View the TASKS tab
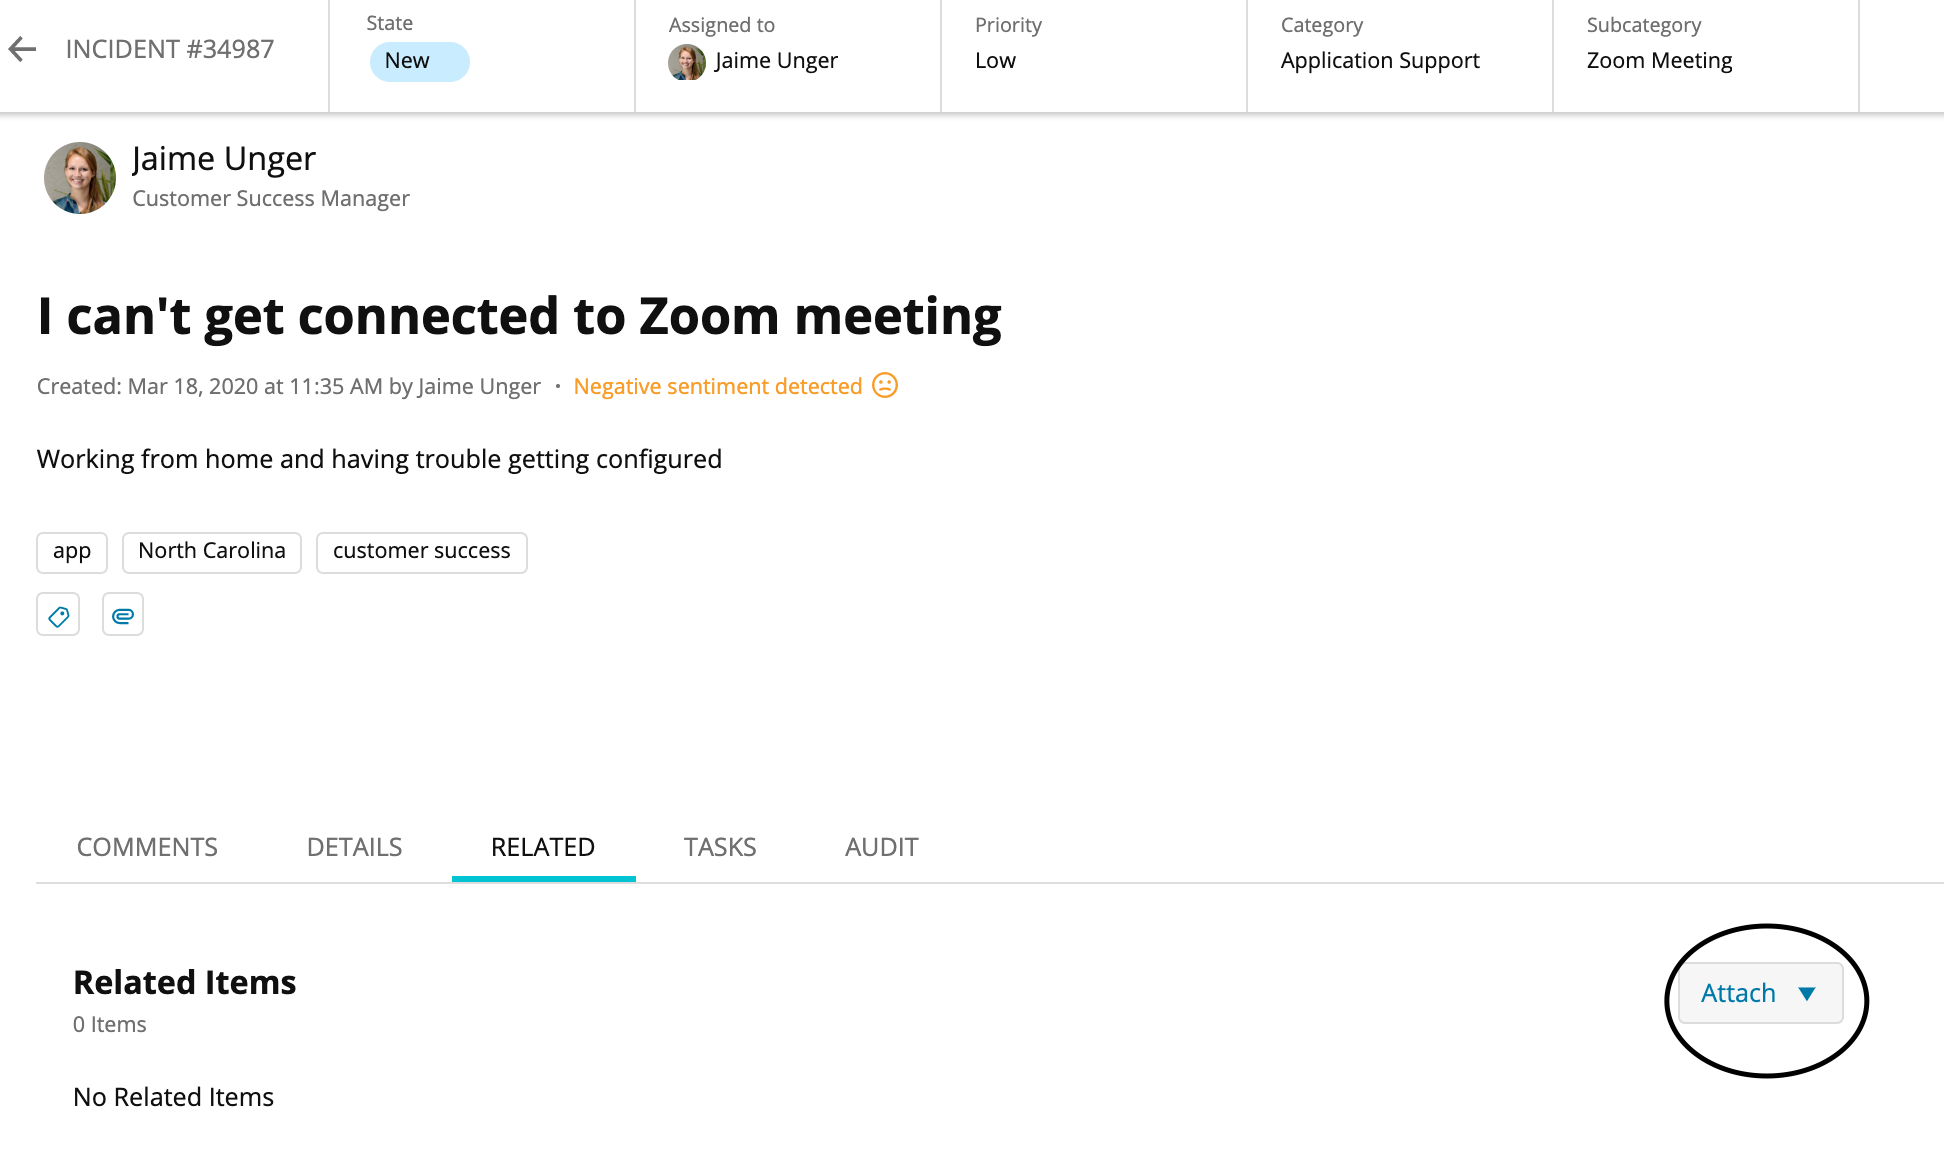1944x1166 pixels. (x=719, y=847)
